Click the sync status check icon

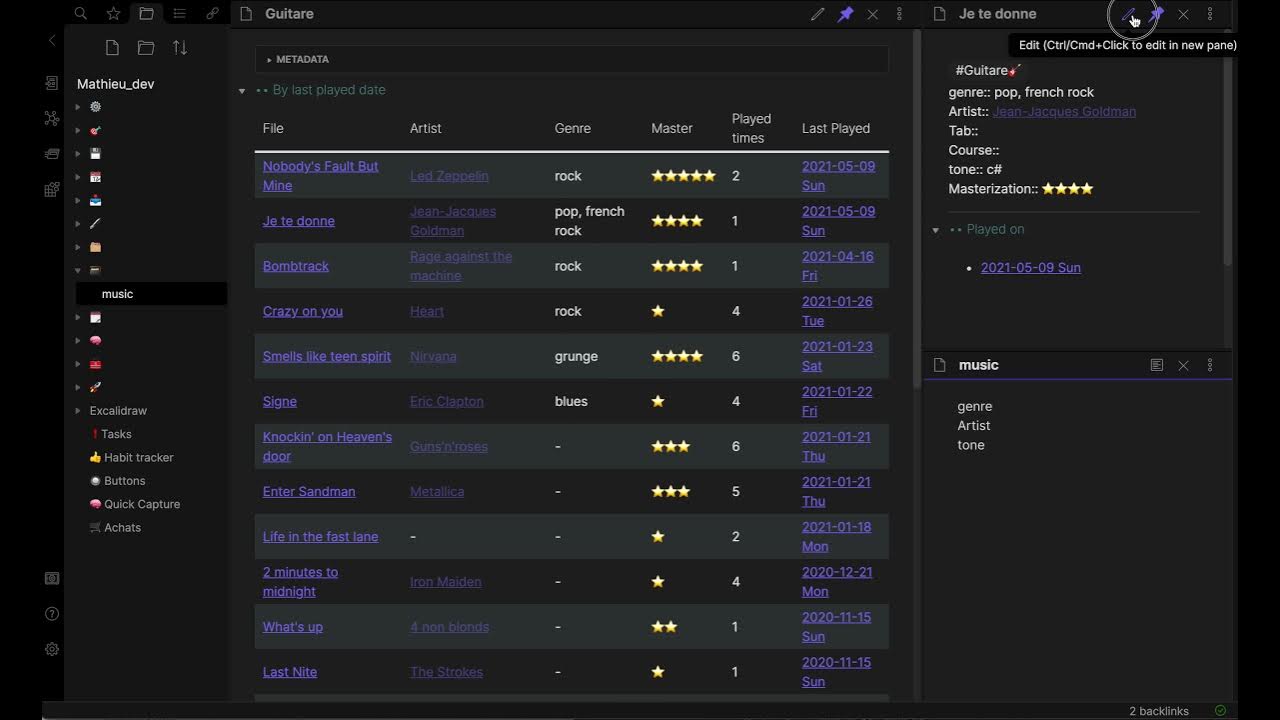1220,711
